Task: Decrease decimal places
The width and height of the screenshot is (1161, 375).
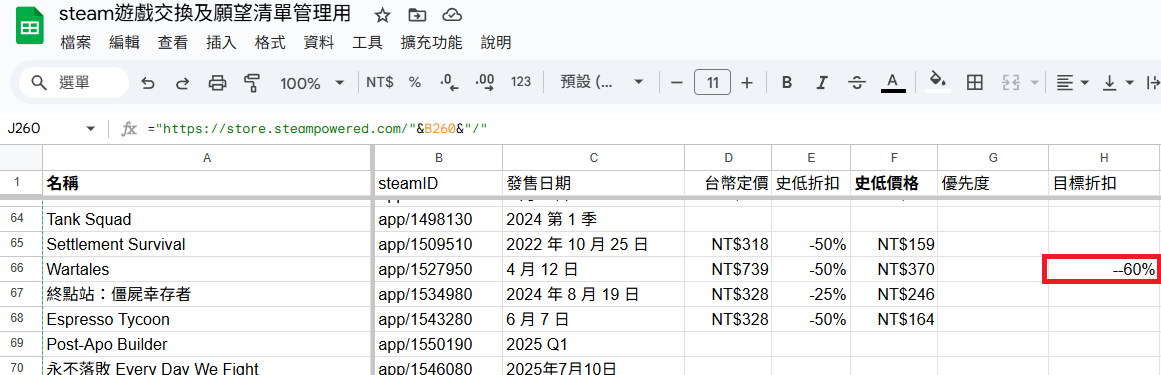Action: click(x=449, y=82)
